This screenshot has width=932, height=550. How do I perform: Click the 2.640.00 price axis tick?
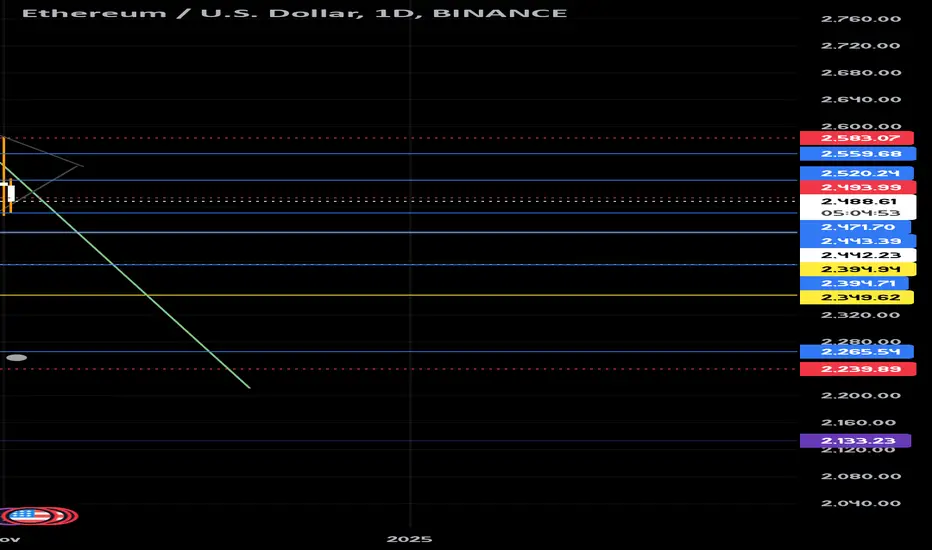[x=861, y=99]
